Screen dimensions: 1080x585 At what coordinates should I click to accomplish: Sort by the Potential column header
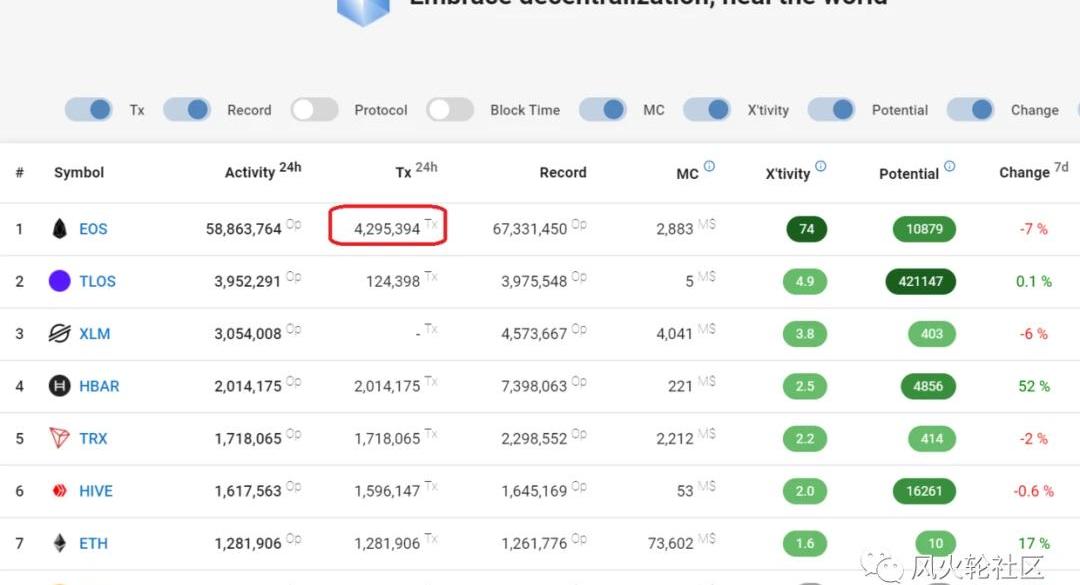click(908, 174)
